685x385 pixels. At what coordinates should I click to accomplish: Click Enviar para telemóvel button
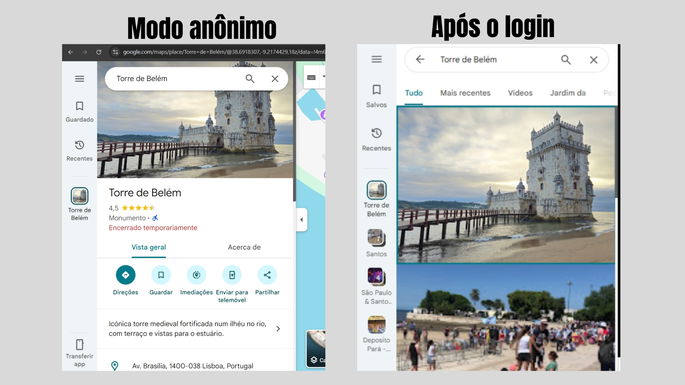click(232, 284)
